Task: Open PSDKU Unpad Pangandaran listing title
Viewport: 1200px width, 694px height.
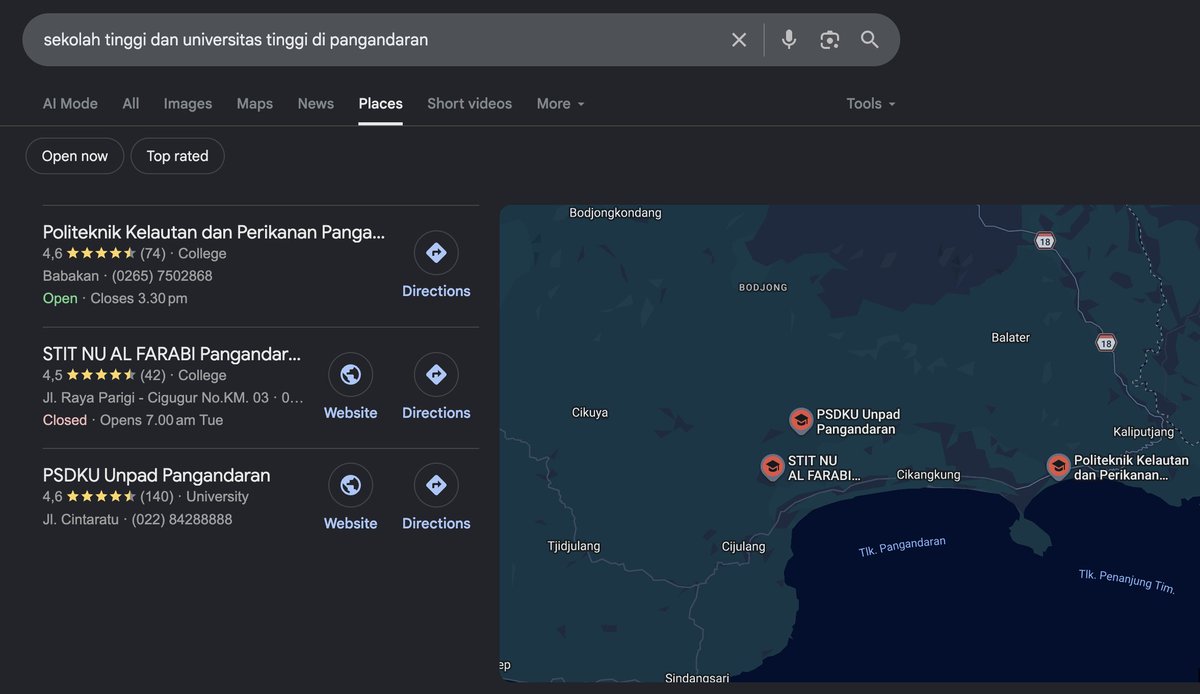Action: [x=157, y=475]
